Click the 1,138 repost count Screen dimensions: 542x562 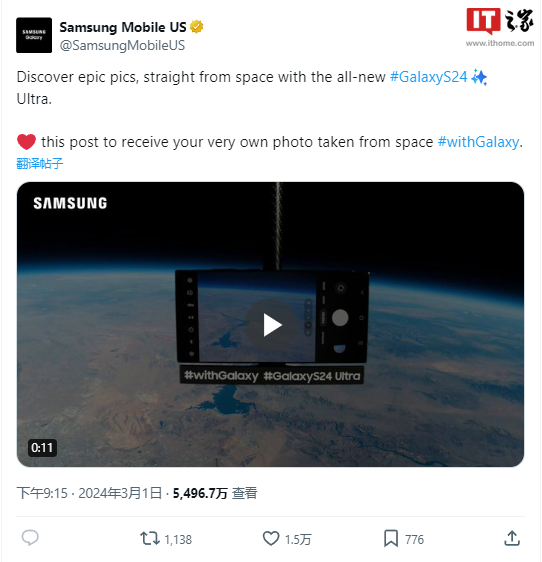point(178,539)
